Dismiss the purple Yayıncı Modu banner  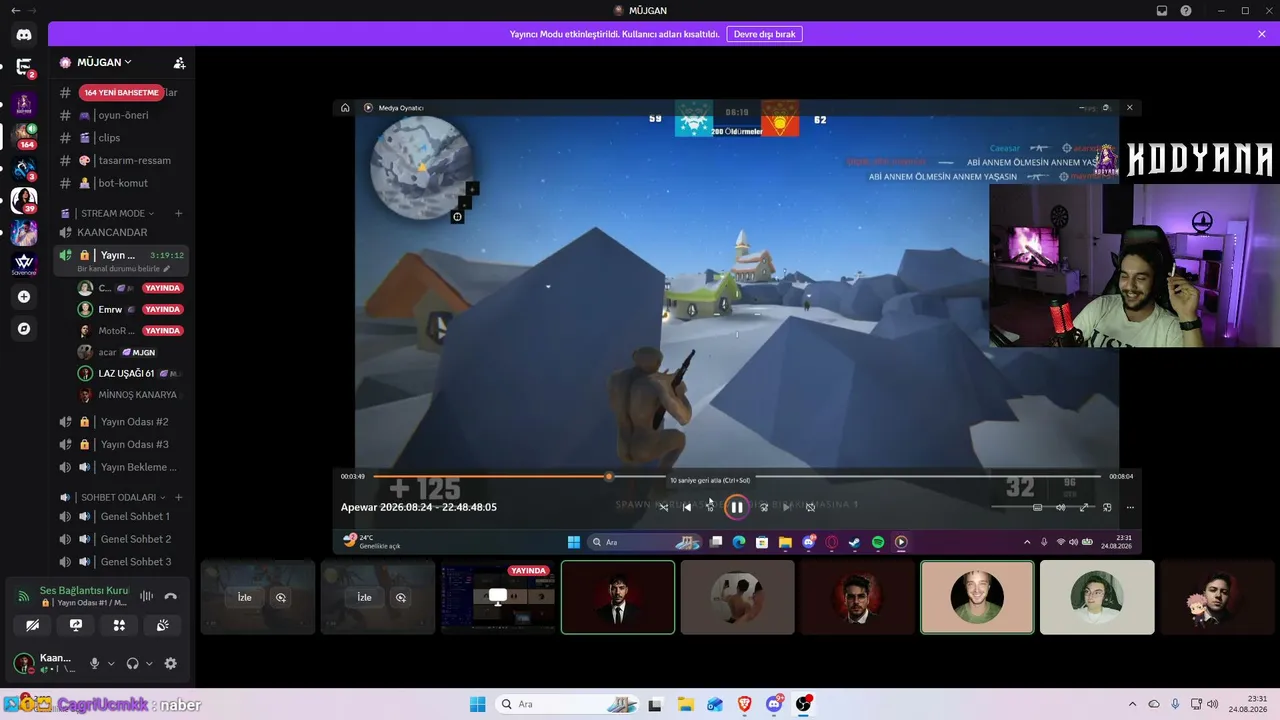[1262, 34]
